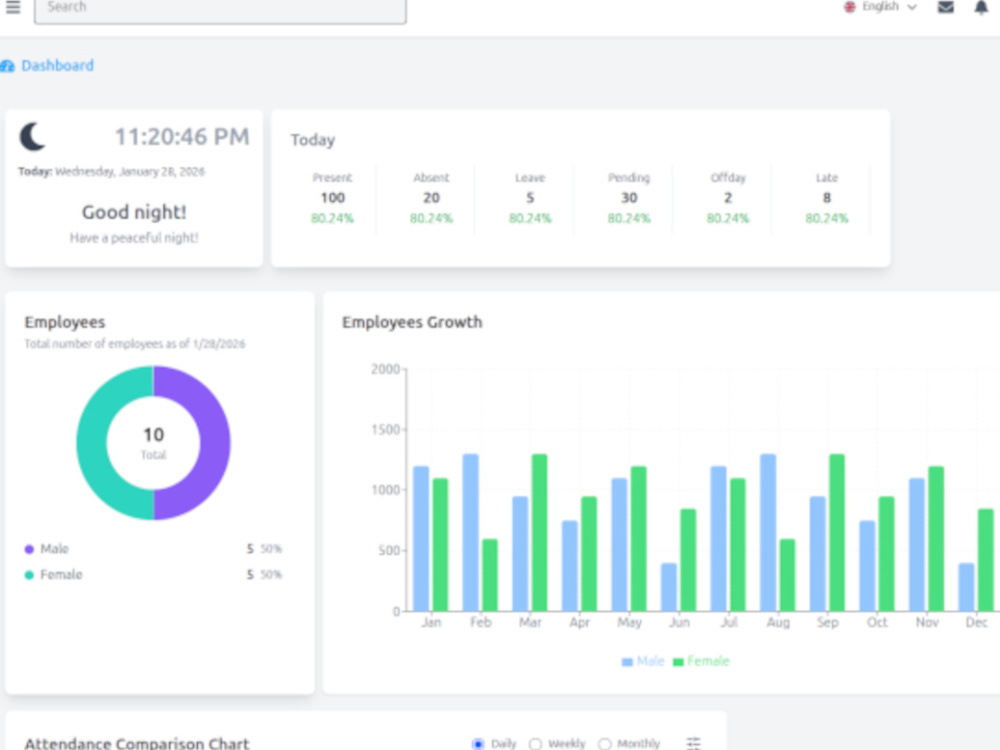This screenshot has height=750, width=1000.
Task: Click the teal Female legend dot
Action: [29, 575]
